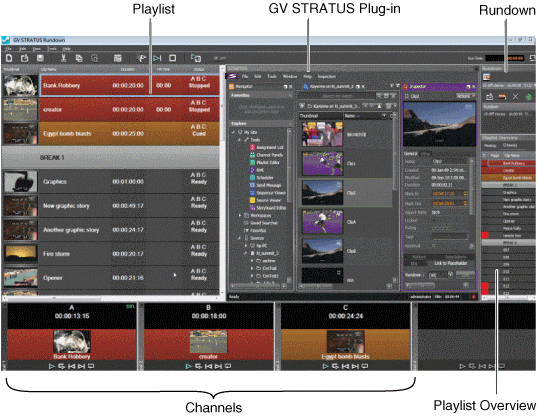Image resolution: width=537 pixels, height=416 pixels.
Task: Click the Cut scissors toolbar icon
Action: (x=63, y=58)
